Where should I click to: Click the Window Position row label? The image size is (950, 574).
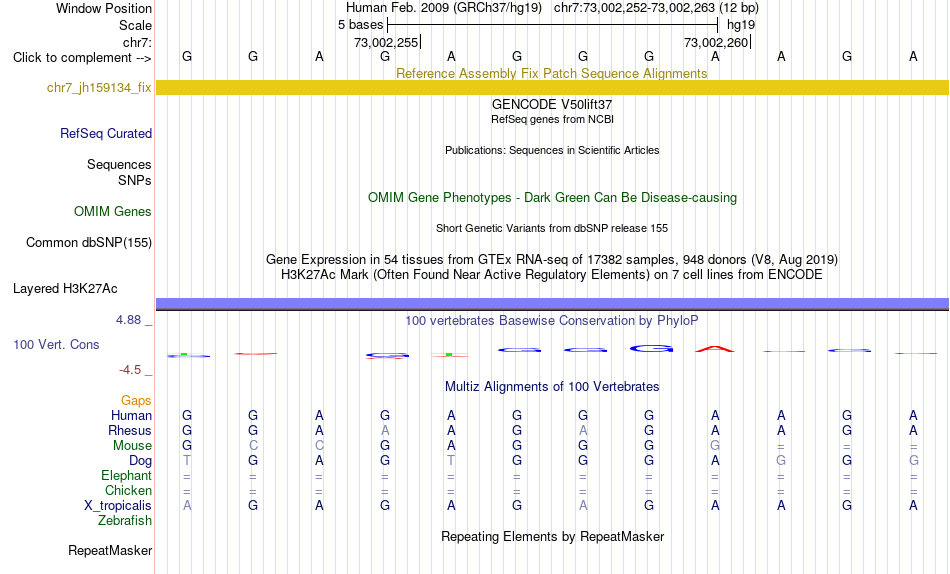104,8
